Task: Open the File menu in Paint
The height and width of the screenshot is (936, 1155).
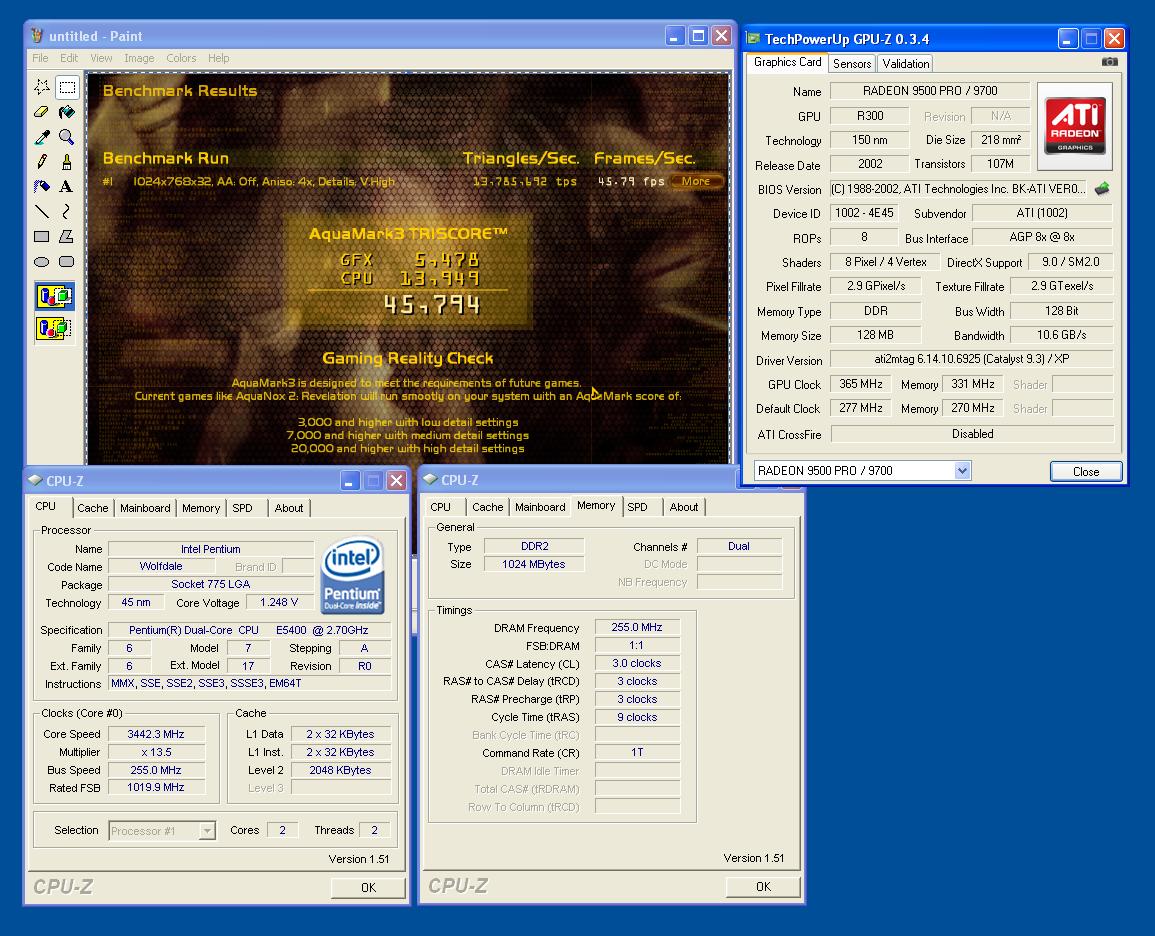Action: pyautogui.click(x=41, y=58)
